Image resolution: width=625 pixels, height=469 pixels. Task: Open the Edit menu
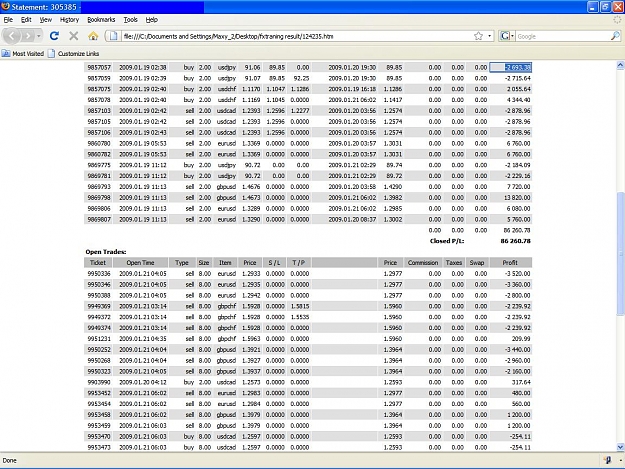tap(26, 20)
